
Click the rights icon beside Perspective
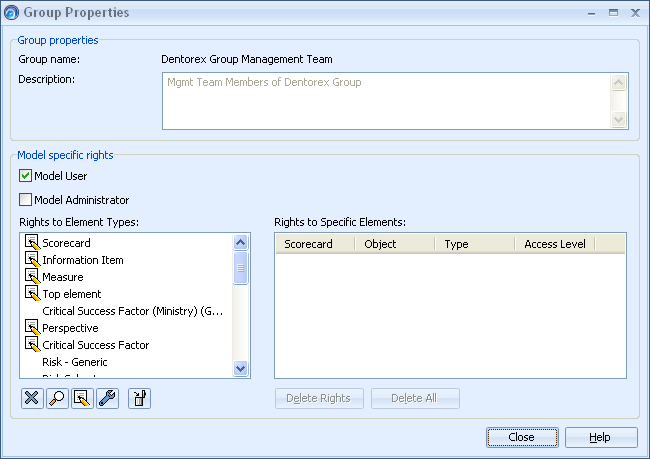[x=32, y=328]
